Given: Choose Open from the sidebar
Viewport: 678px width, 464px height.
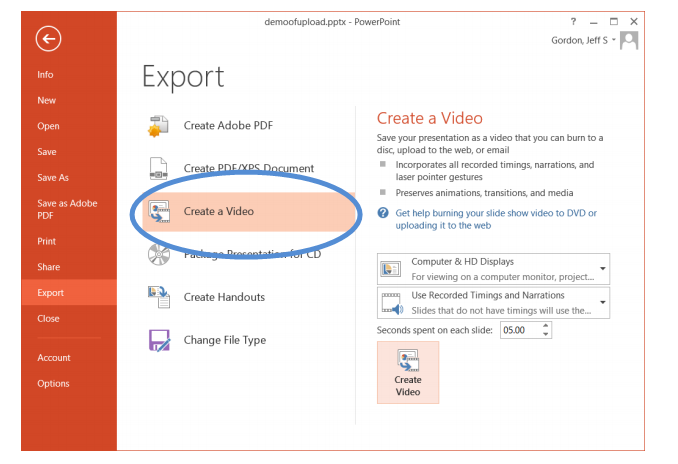Looking at the screenshot, I should (x=48, y=126).
